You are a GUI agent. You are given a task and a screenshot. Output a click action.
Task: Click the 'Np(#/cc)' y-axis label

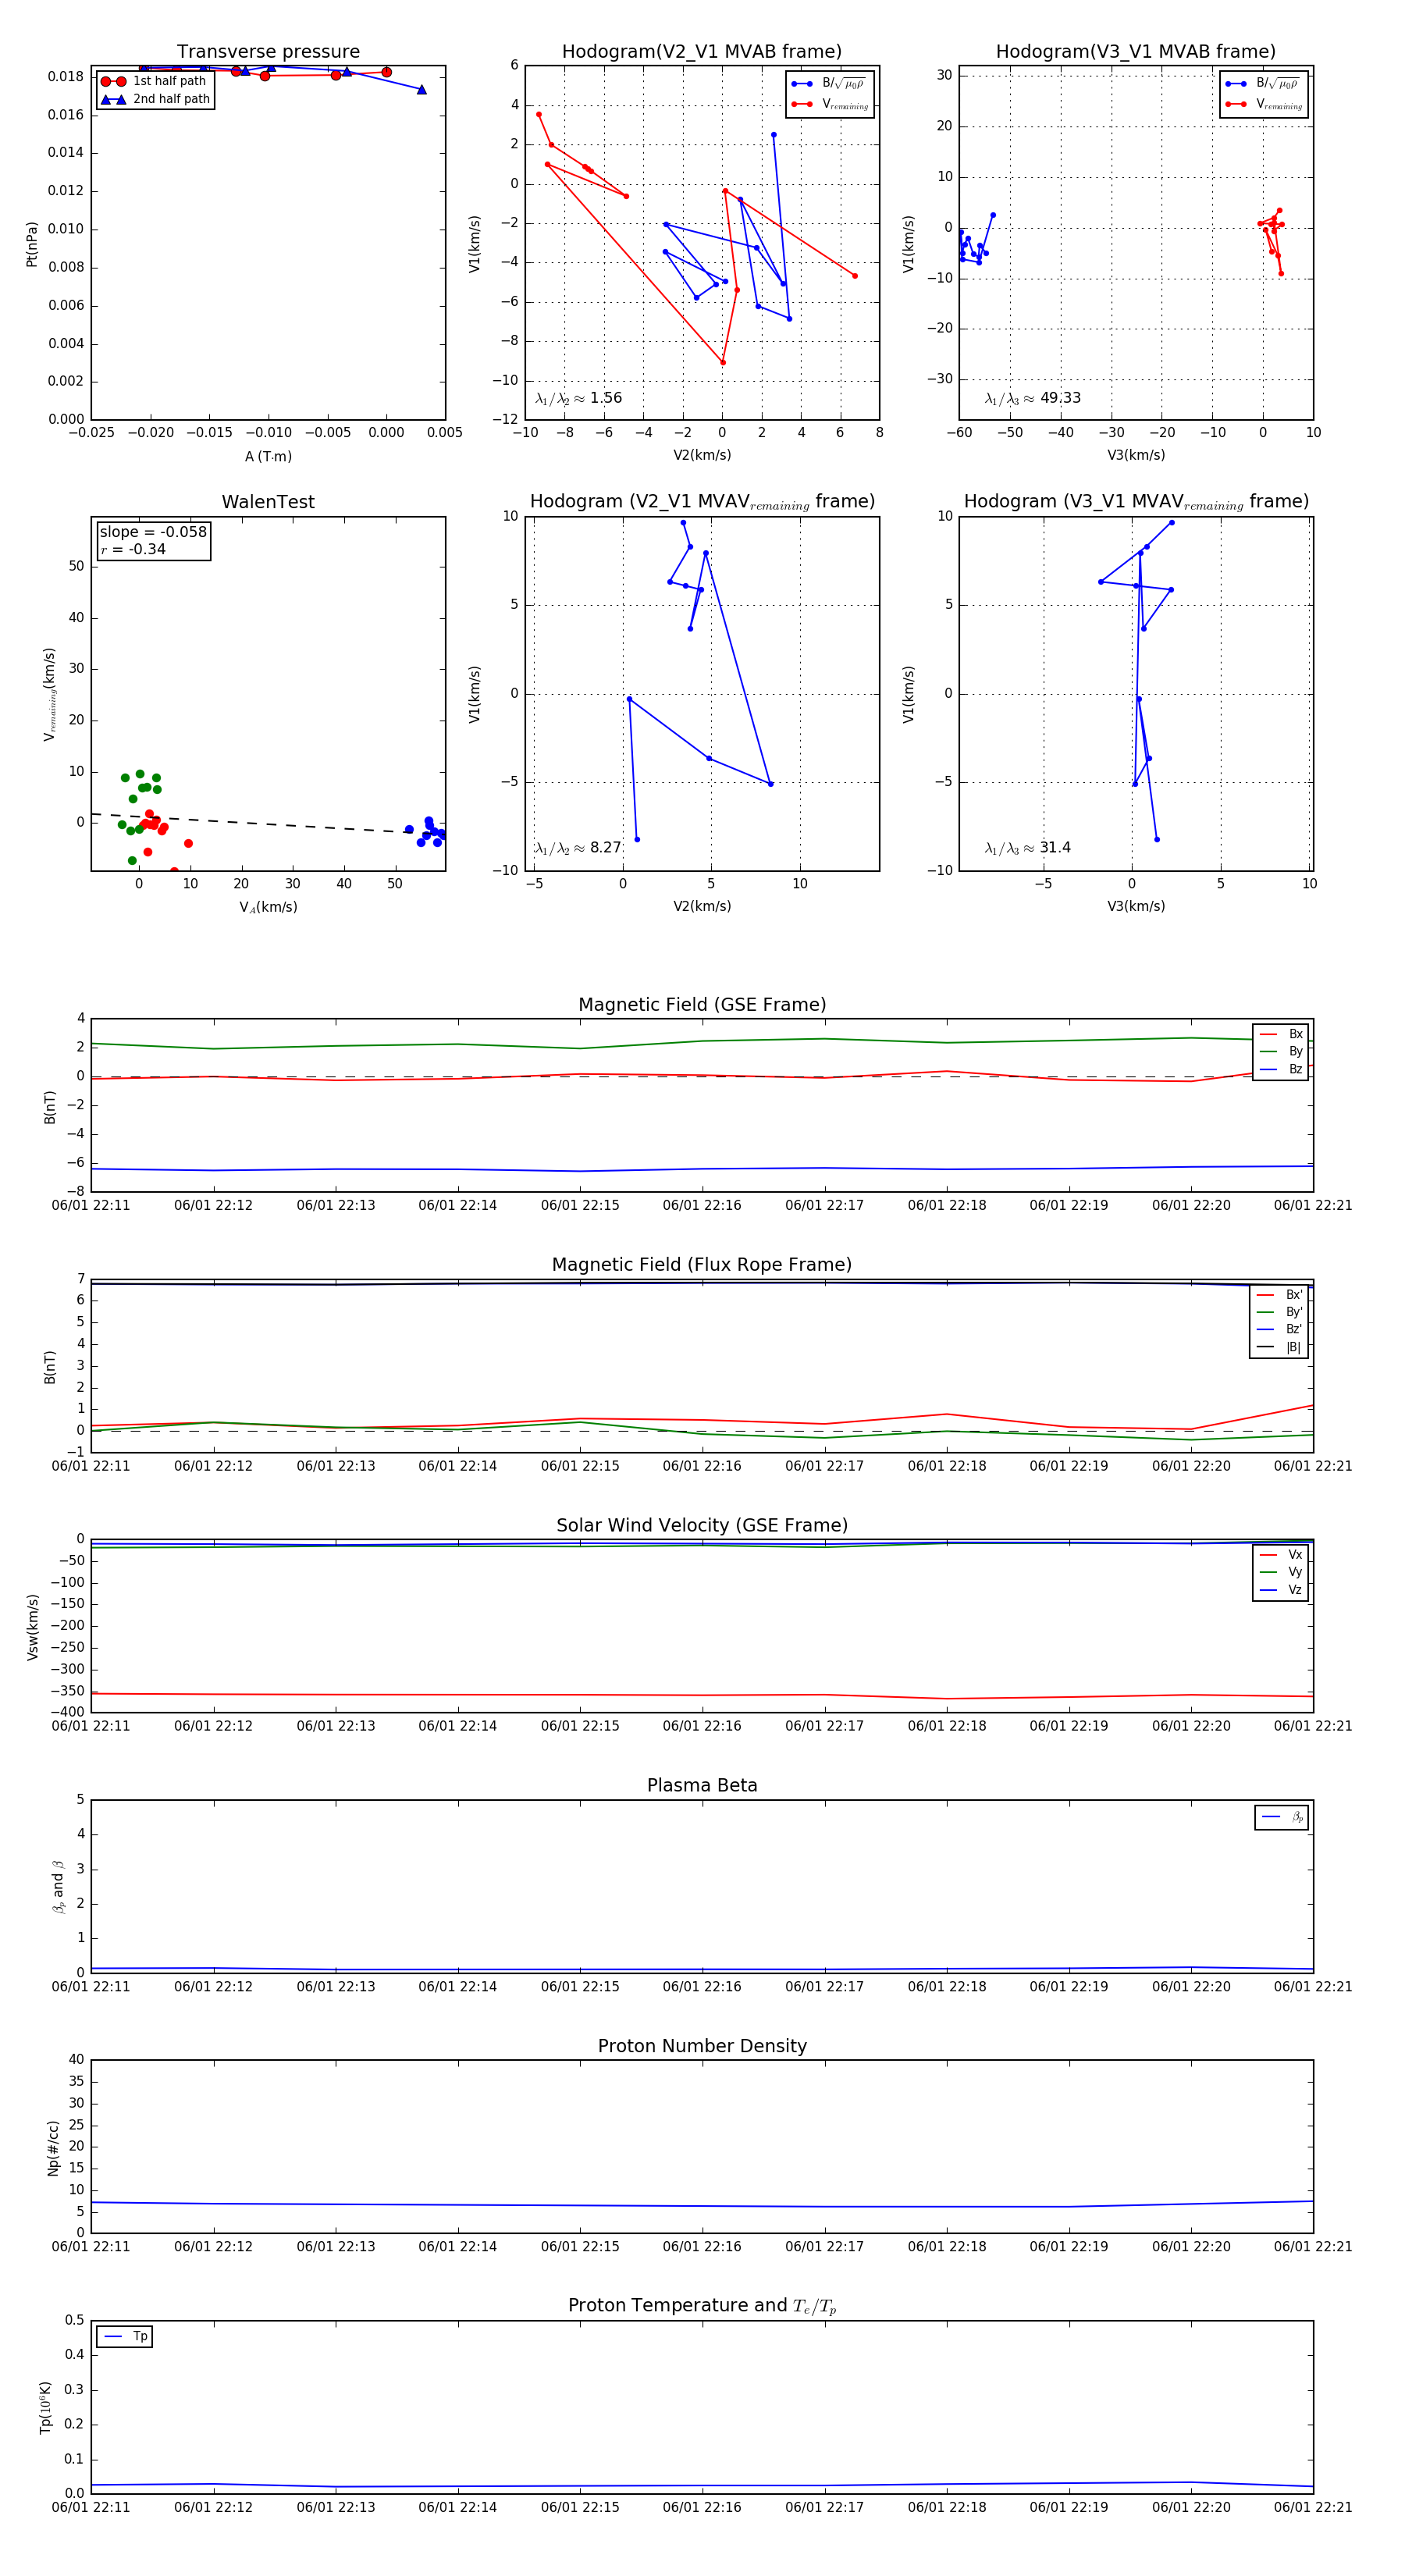(x=53, y=2147)
